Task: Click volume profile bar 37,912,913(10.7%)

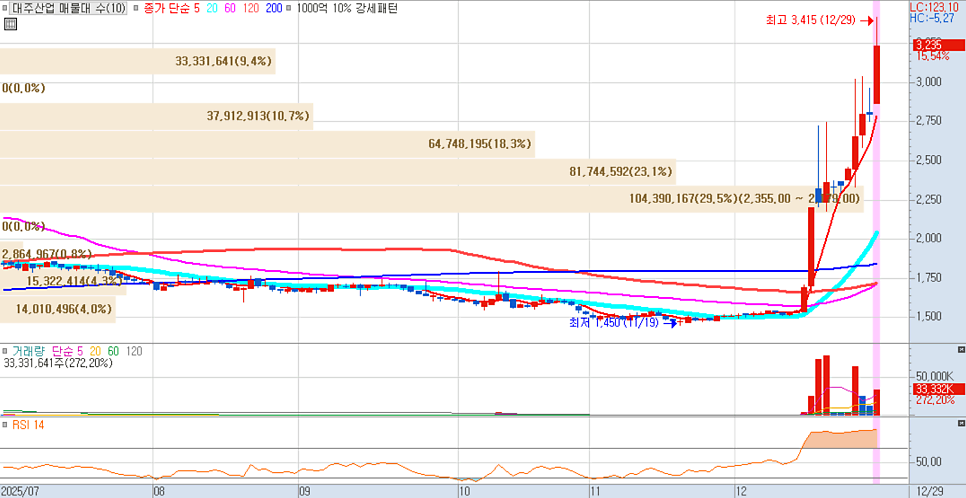Action: pyautogui.click(x=156, y=116)
